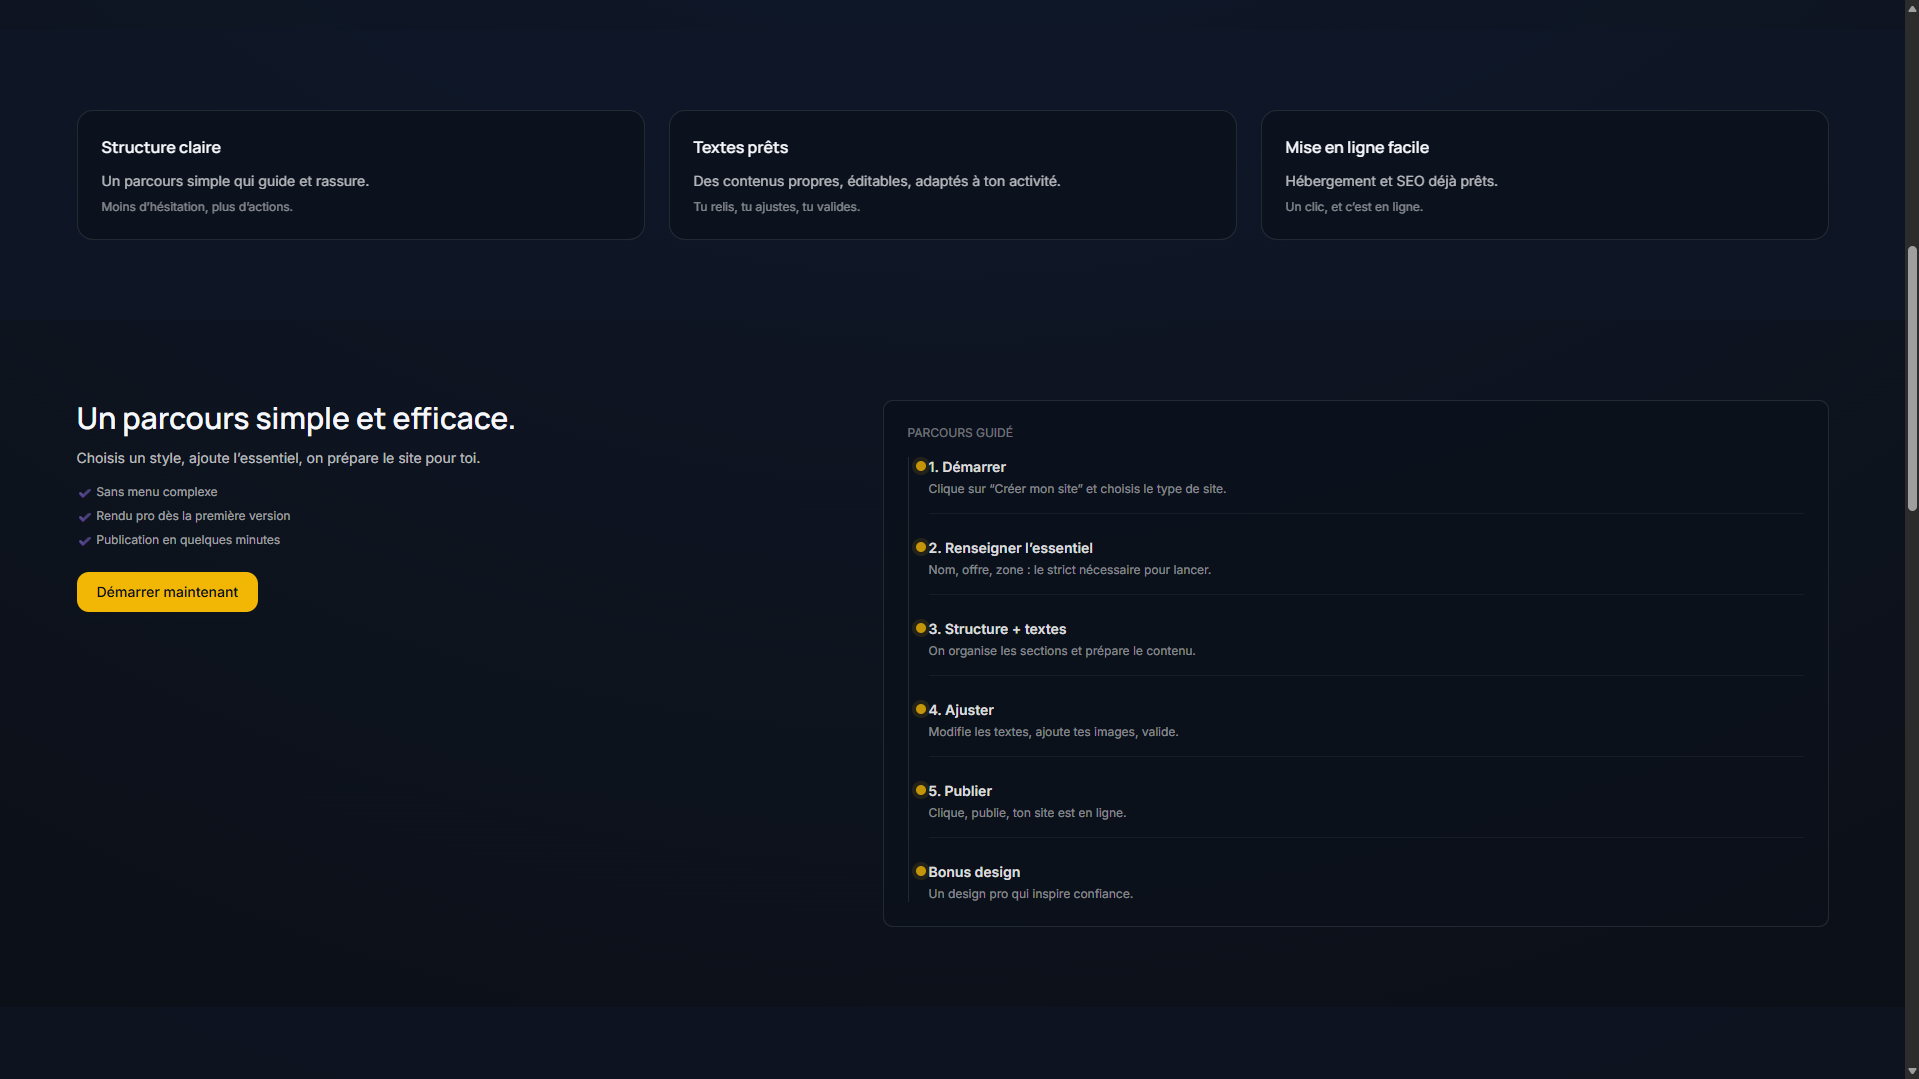Click the vertical scrollbar thumb
This screenshot has width=1919, height=1079.
point(1911,380)
